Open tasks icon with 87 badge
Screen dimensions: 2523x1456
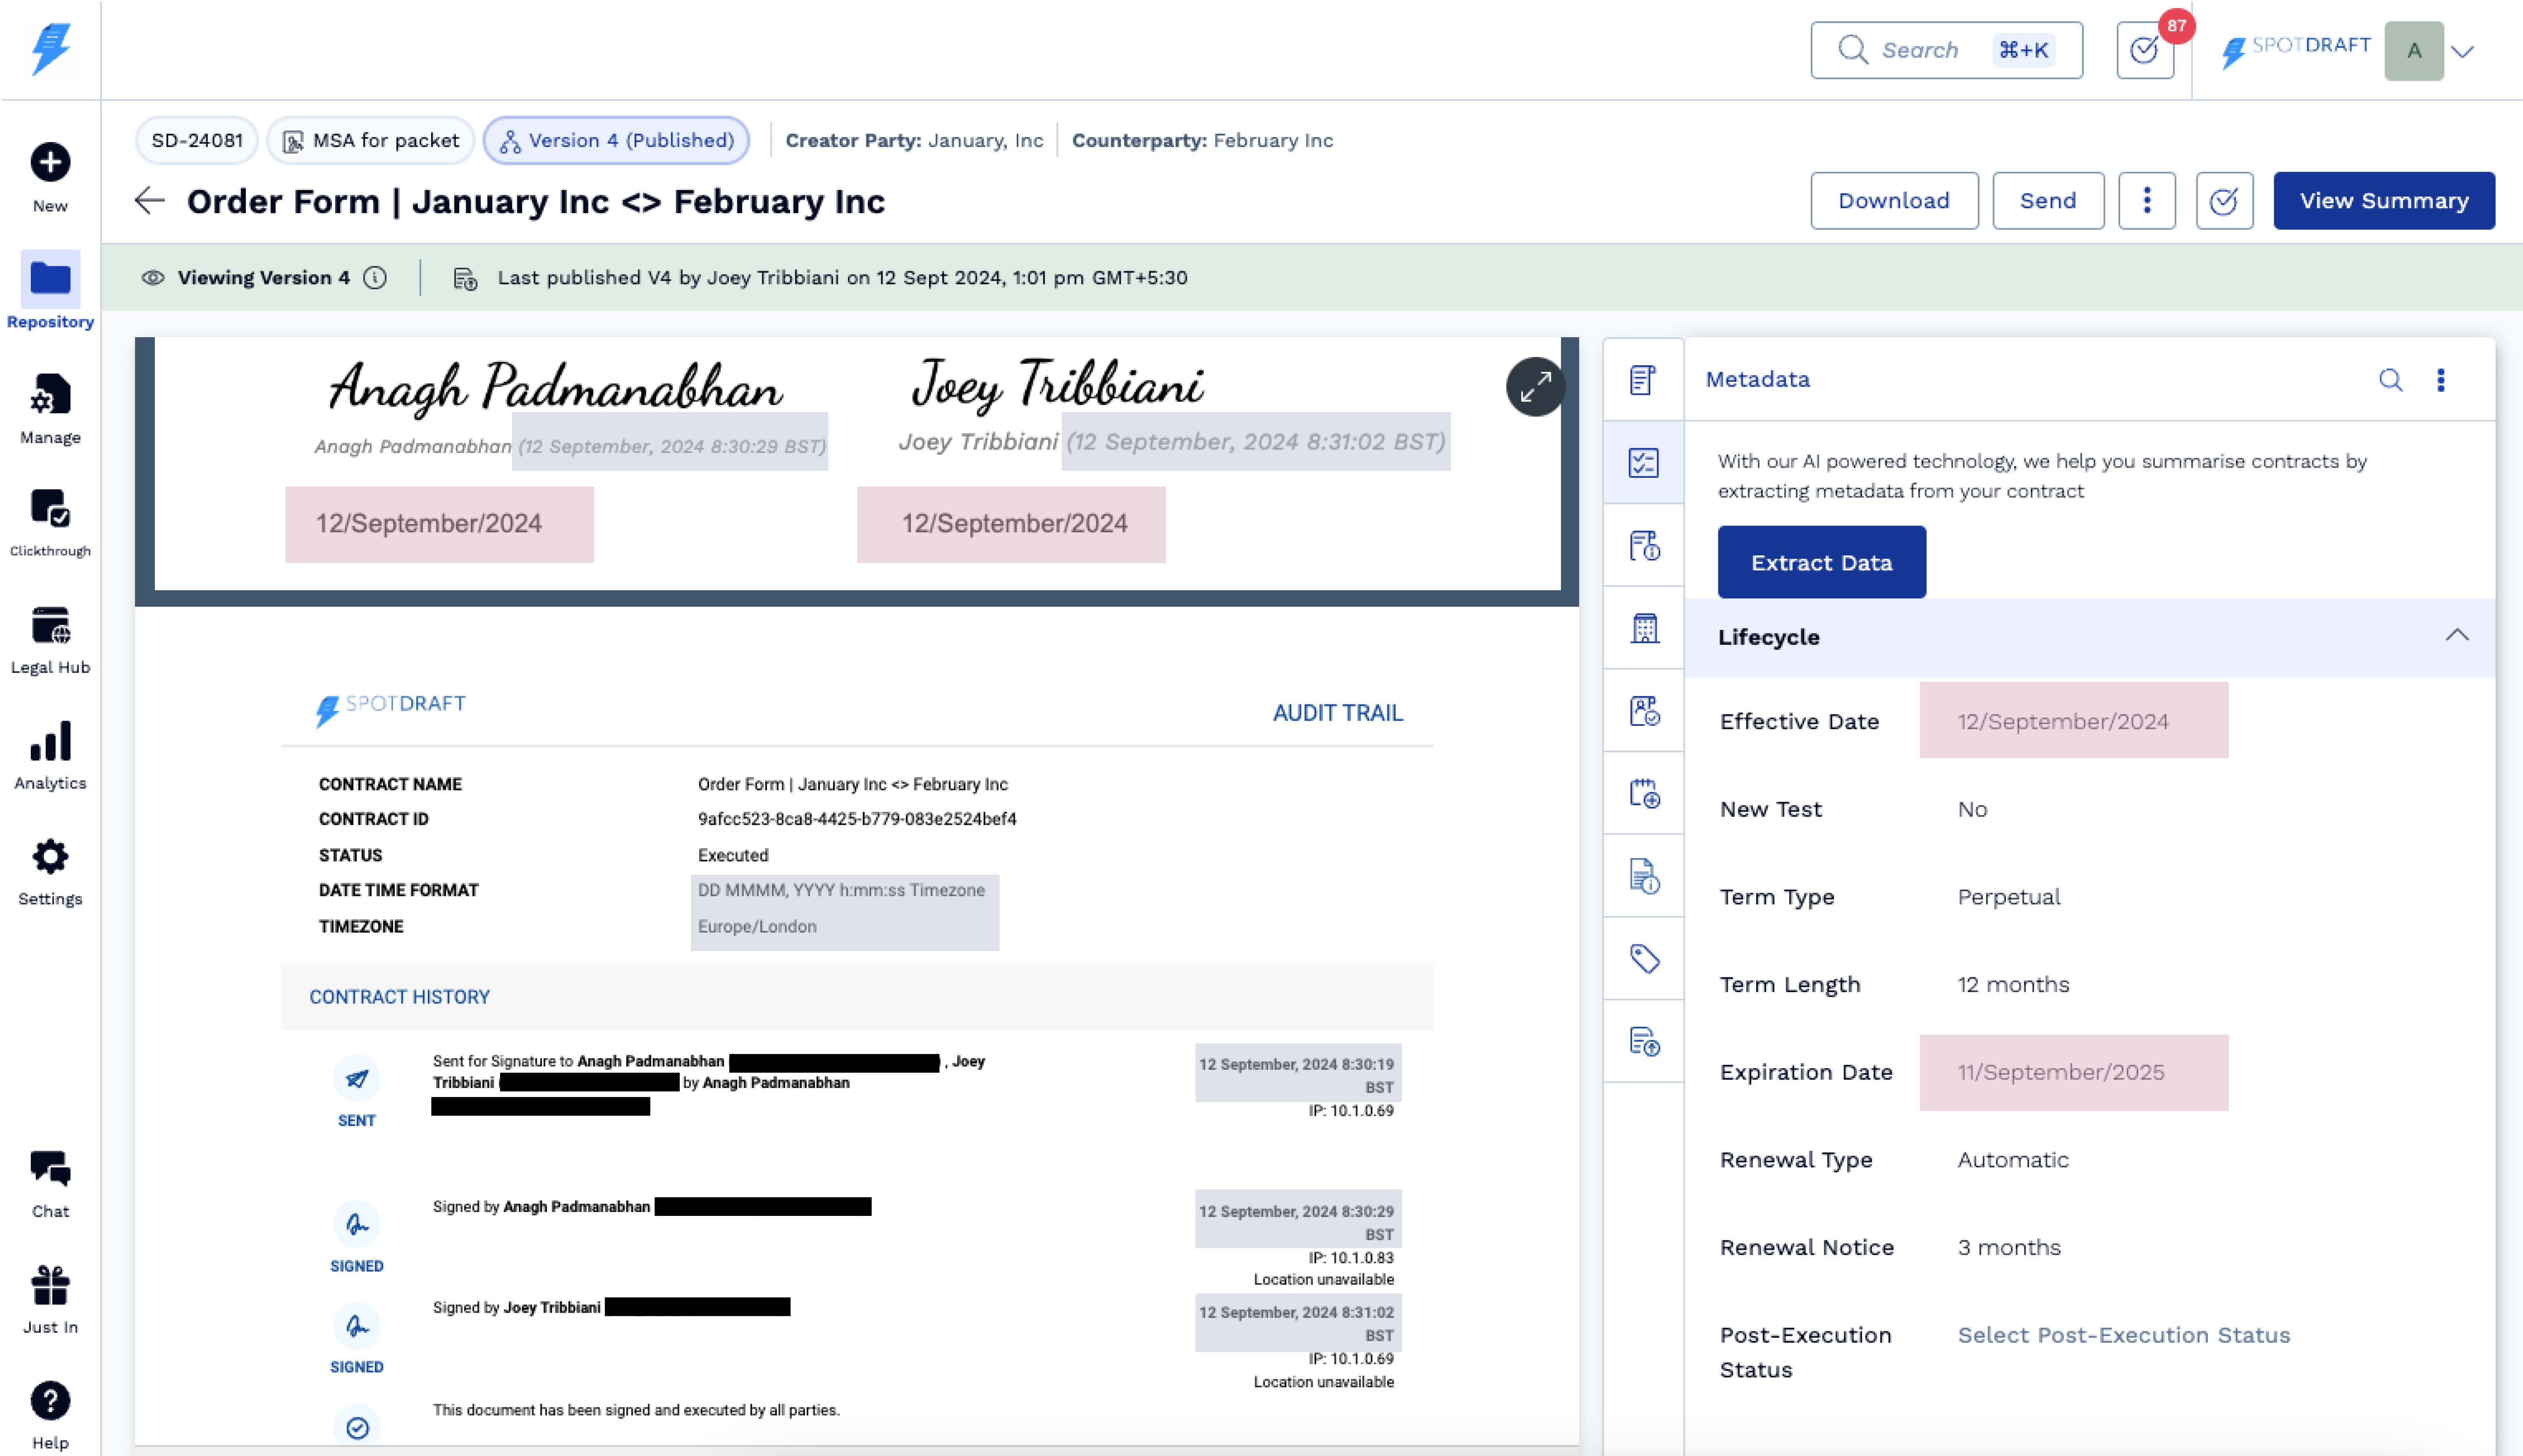point(2145,51)
